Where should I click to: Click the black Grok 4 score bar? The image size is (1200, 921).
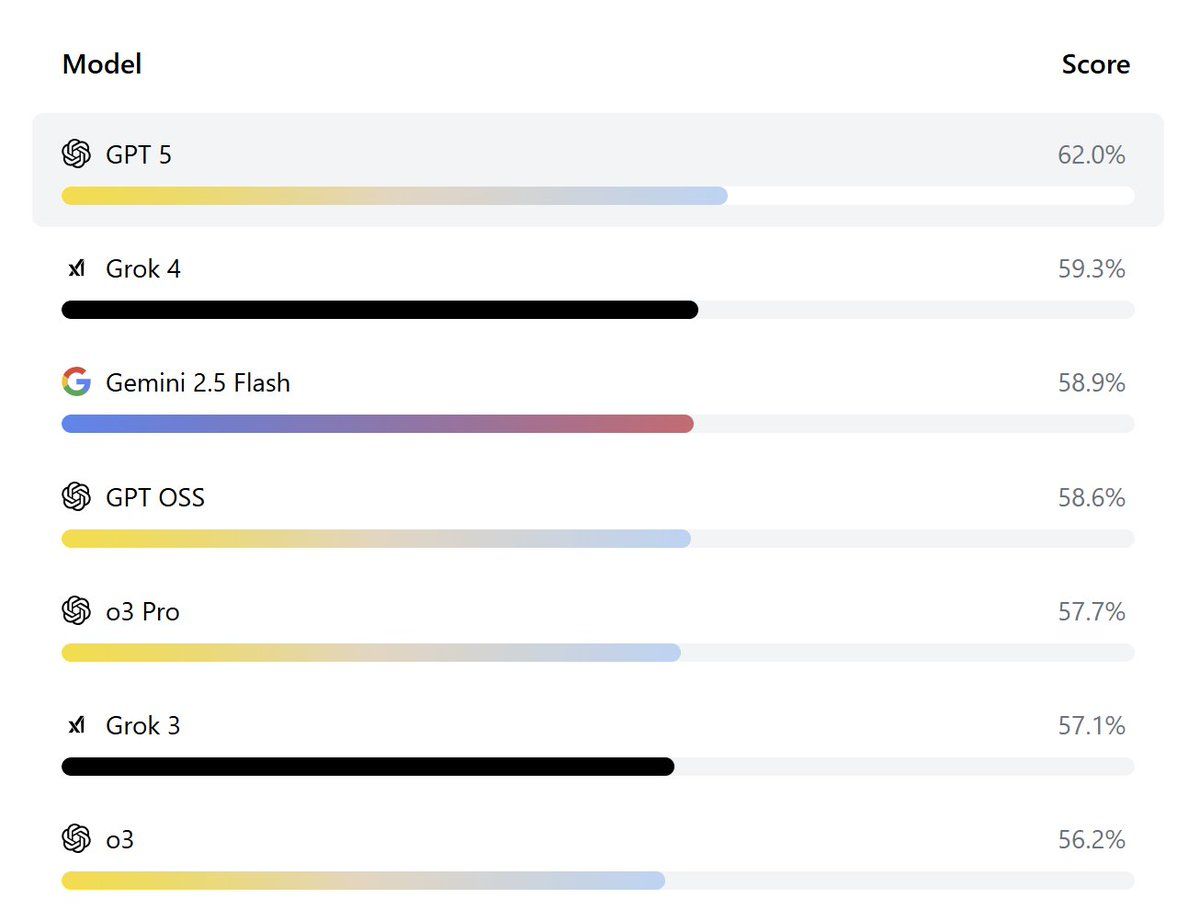pos(380,310)
